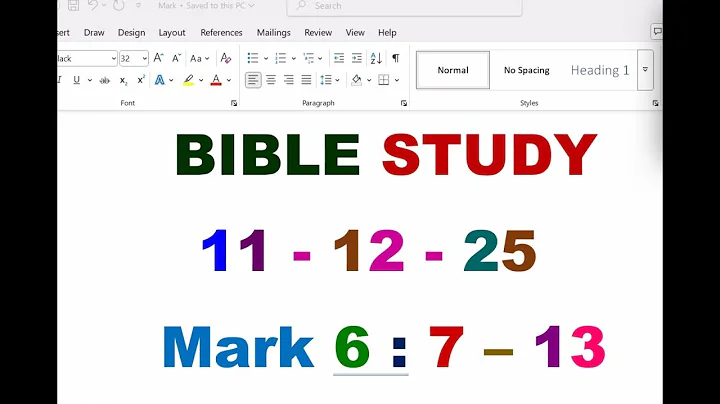Apply numbered list
720x404 pixels.
click(x=280, y=58)
